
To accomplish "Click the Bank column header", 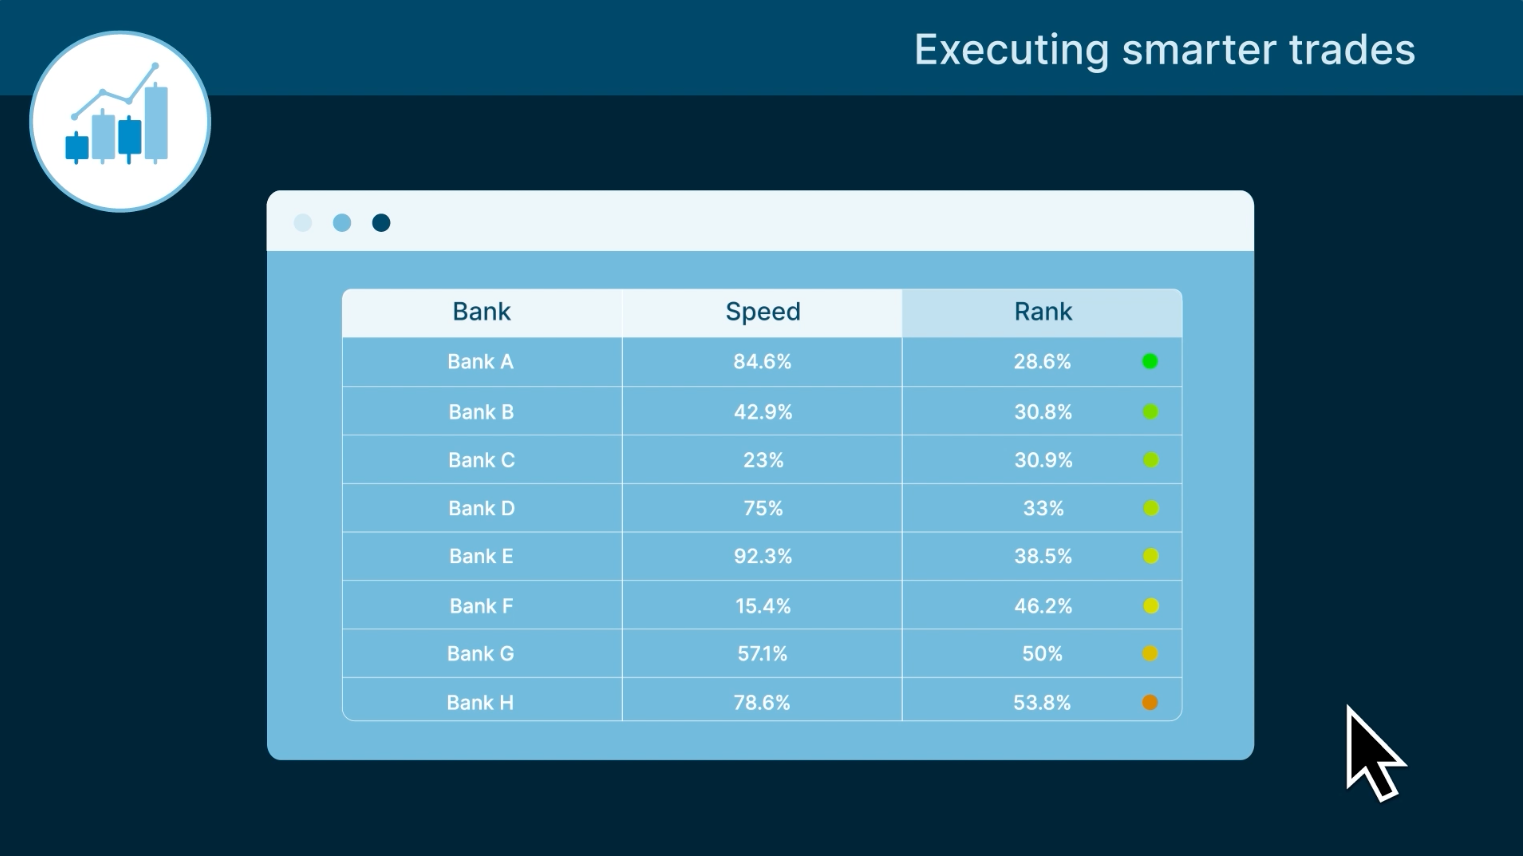I will click(x=481, y=312).
